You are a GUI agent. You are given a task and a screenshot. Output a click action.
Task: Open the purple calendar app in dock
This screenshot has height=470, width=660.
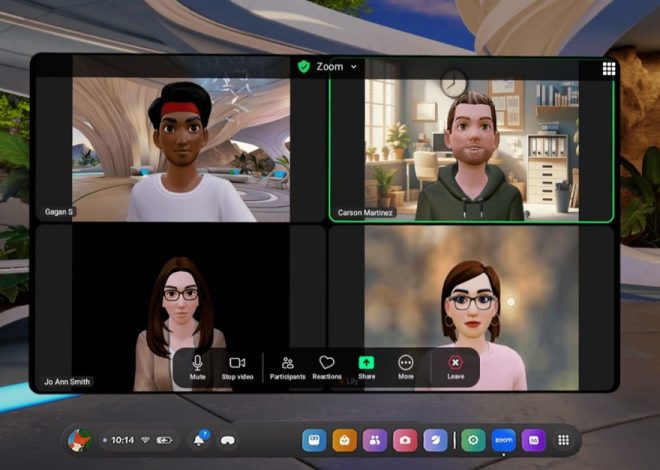pyautogui.click(x=534, y=441)
